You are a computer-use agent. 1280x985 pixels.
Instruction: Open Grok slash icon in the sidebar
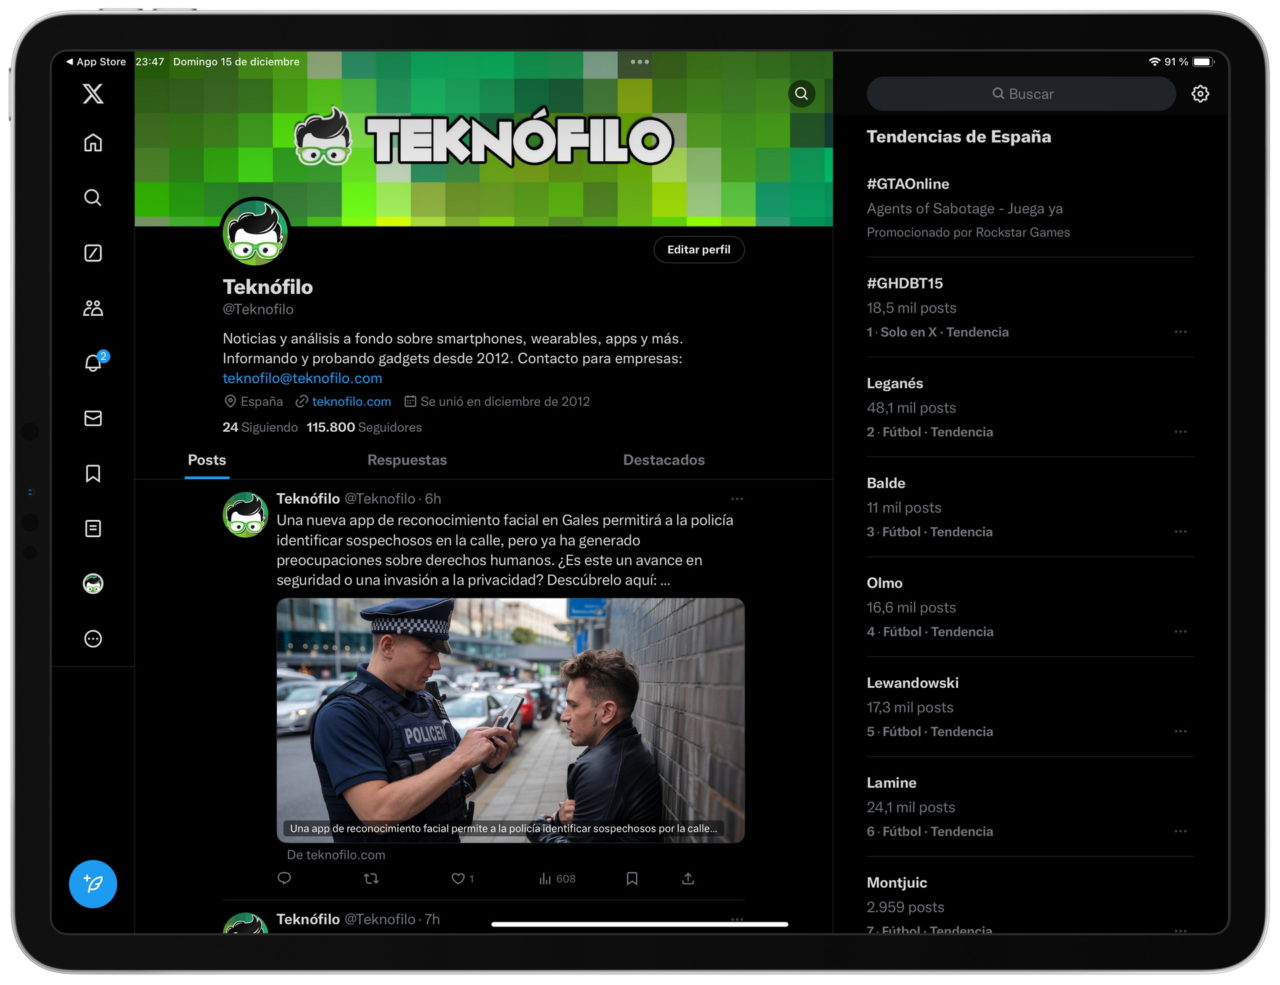93,253
